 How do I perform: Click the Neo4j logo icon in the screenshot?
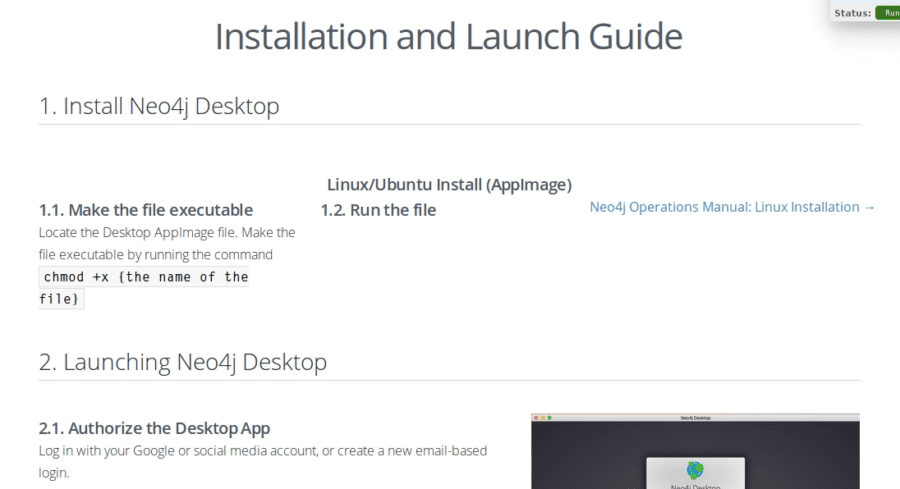click(x=695, y=471)
